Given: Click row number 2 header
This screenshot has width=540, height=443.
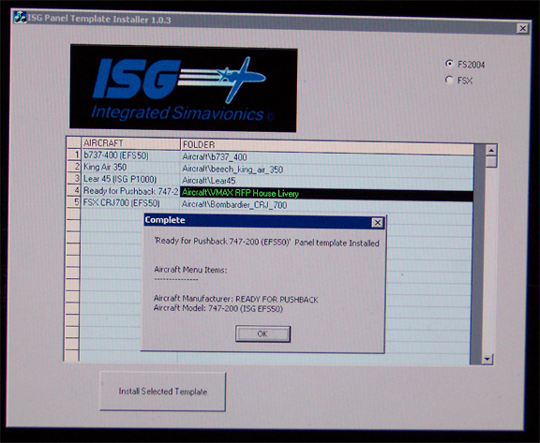Looking at the screenshot, I should pyautogui.click(x=73, y=167).
